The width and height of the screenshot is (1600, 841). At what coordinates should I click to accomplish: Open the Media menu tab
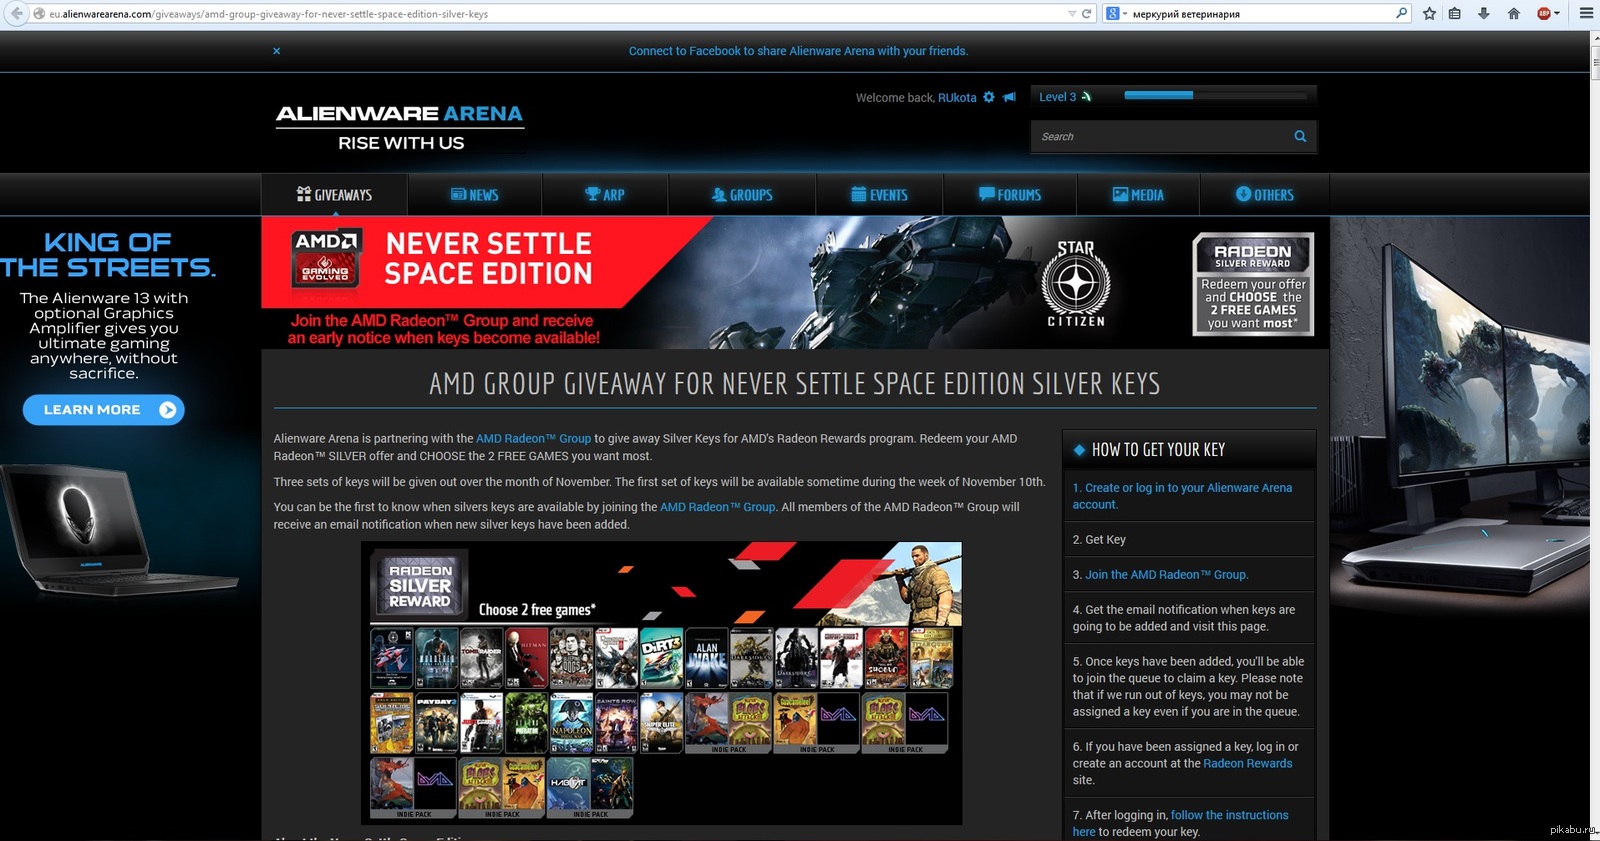click(1138, 195)
